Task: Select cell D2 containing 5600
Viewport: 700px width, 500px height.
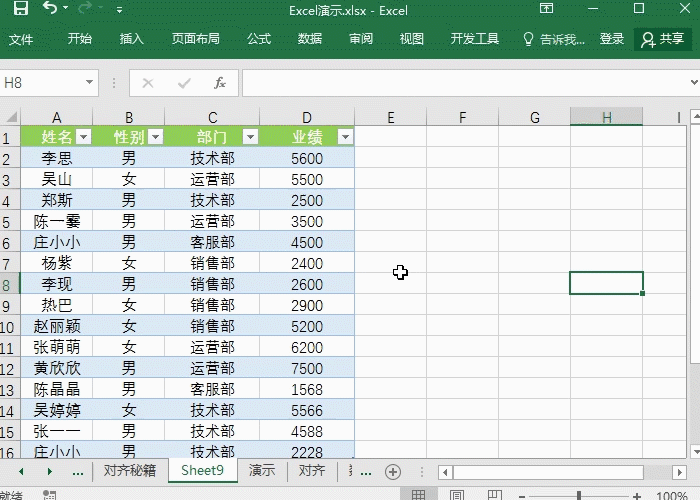Action: pos(307,158)
